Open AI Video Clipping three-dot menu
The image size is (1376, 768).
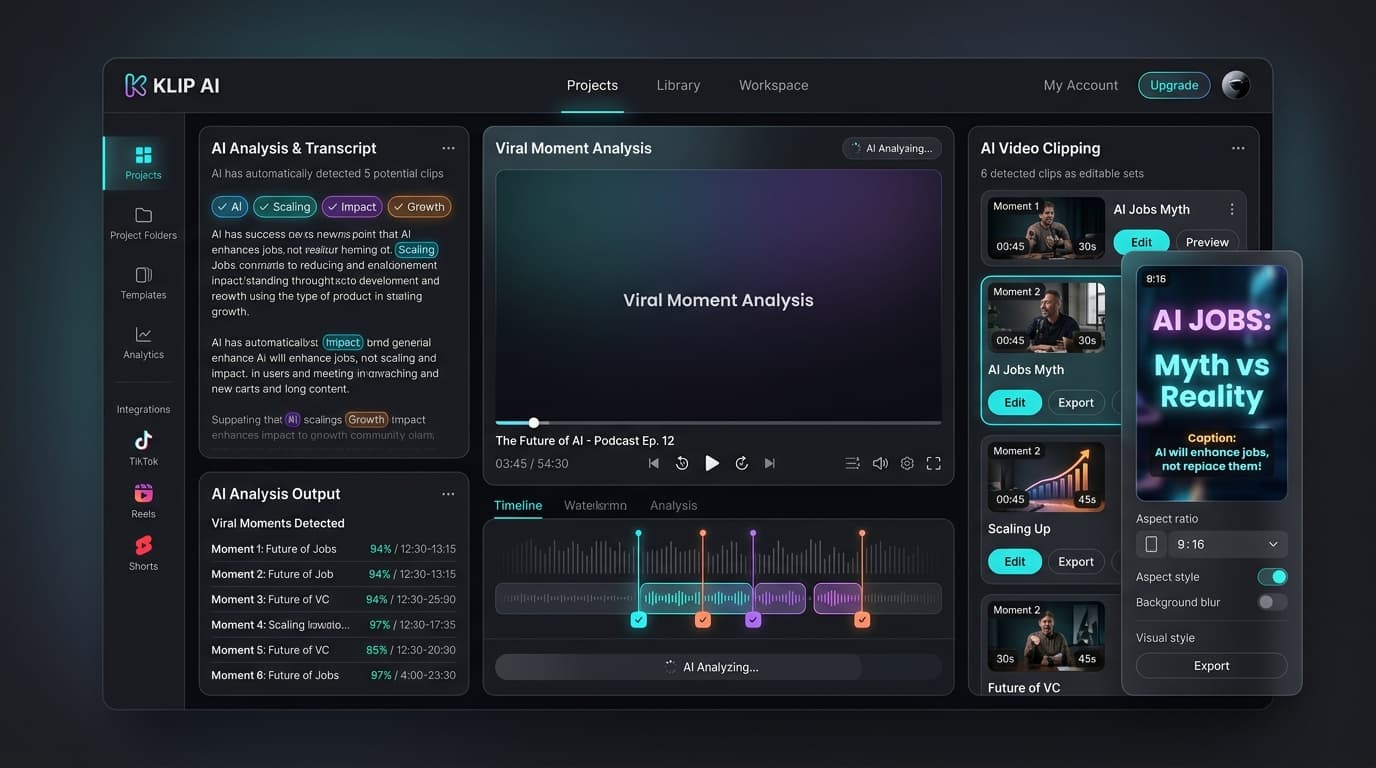pos(1238,148)
